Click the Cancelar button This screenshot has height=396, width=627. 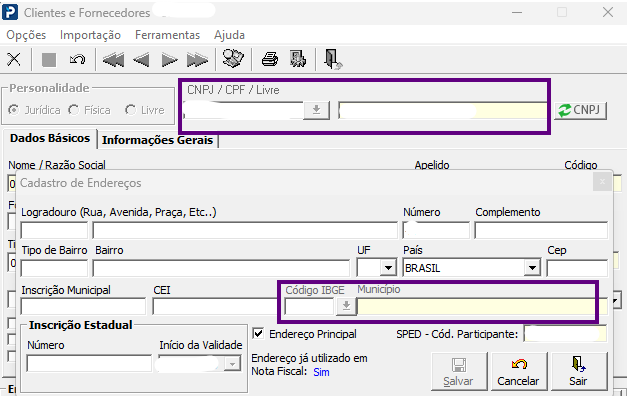click(x=519, y=372)
